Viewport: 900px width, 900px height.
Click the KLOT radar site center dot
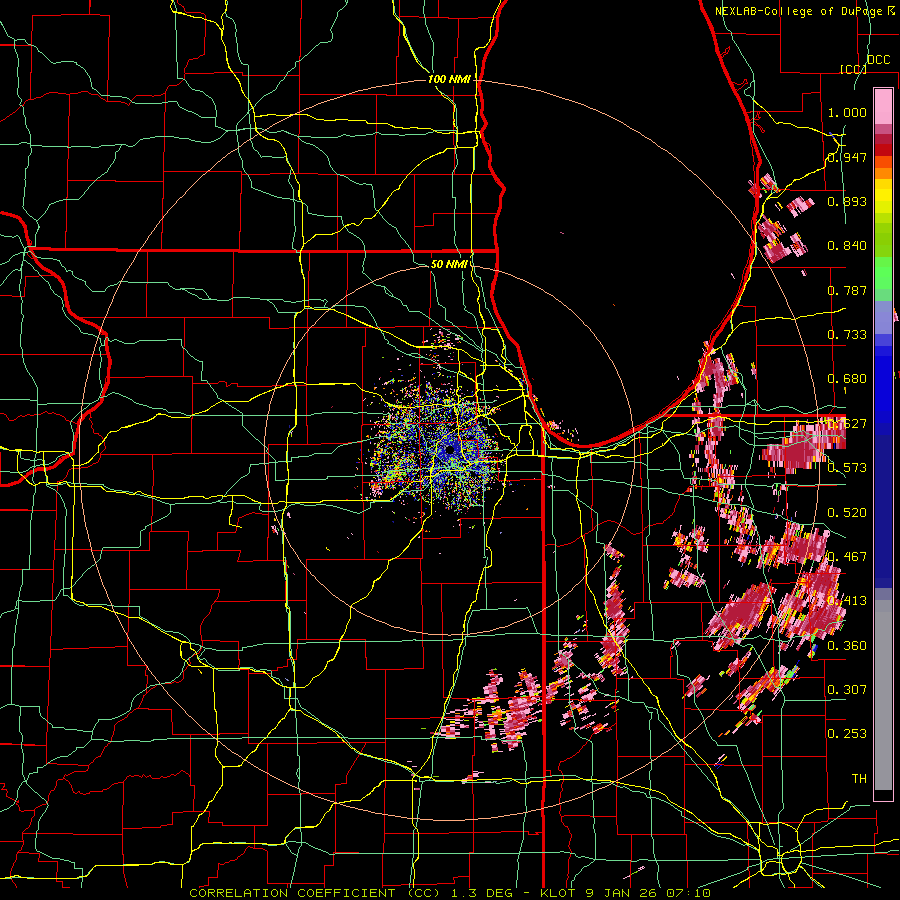click(x=449, y=449)
